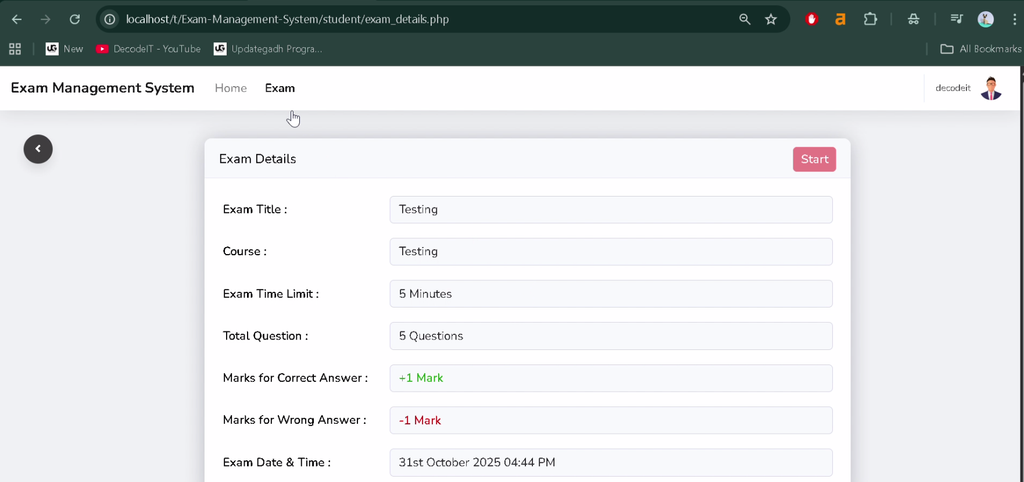
Task: Go back using the browser back arrow
Action: [x=17, y=19]
